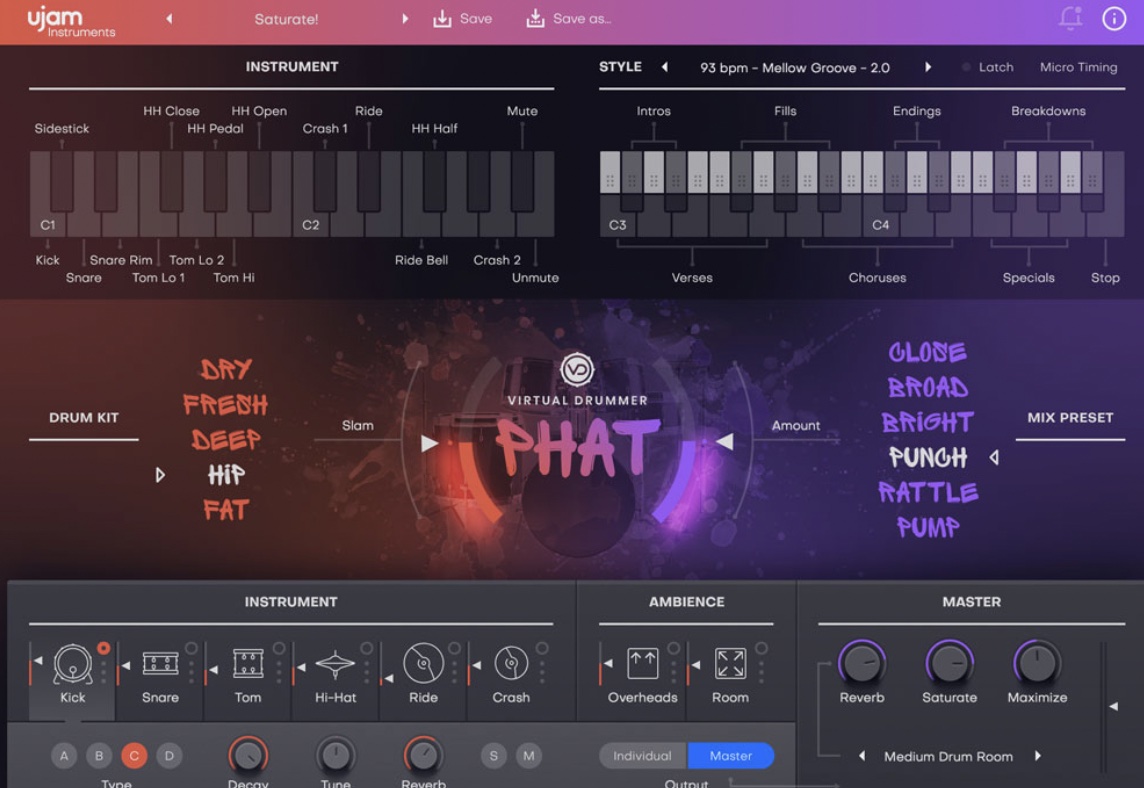Toggle the Room power indicator
1144x788 pixels.
[761, 648]
